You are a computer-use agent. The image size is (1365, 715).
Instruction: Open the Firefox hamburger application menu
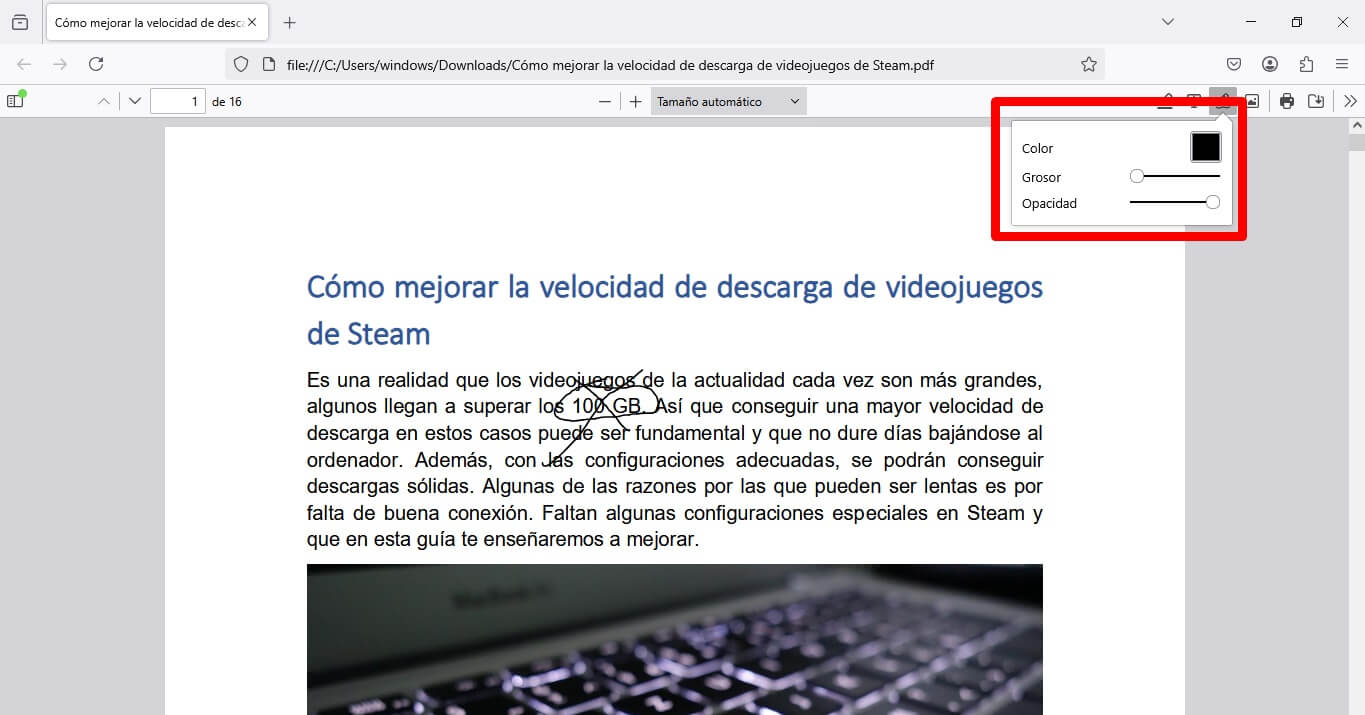[1342, 64]
